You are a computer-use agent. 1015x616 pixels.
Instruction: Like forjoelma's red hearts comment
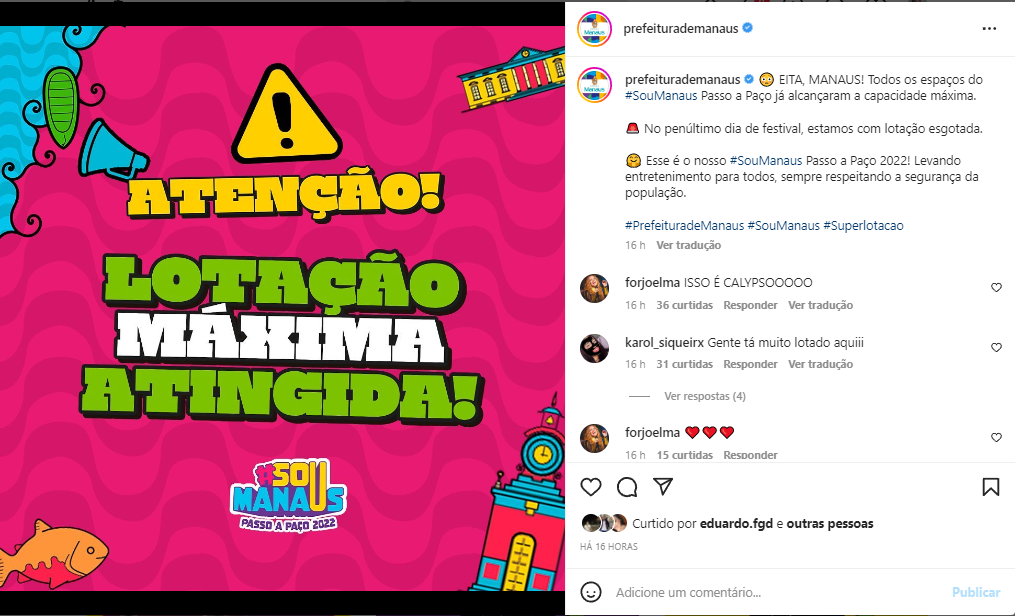pos(996,437)
